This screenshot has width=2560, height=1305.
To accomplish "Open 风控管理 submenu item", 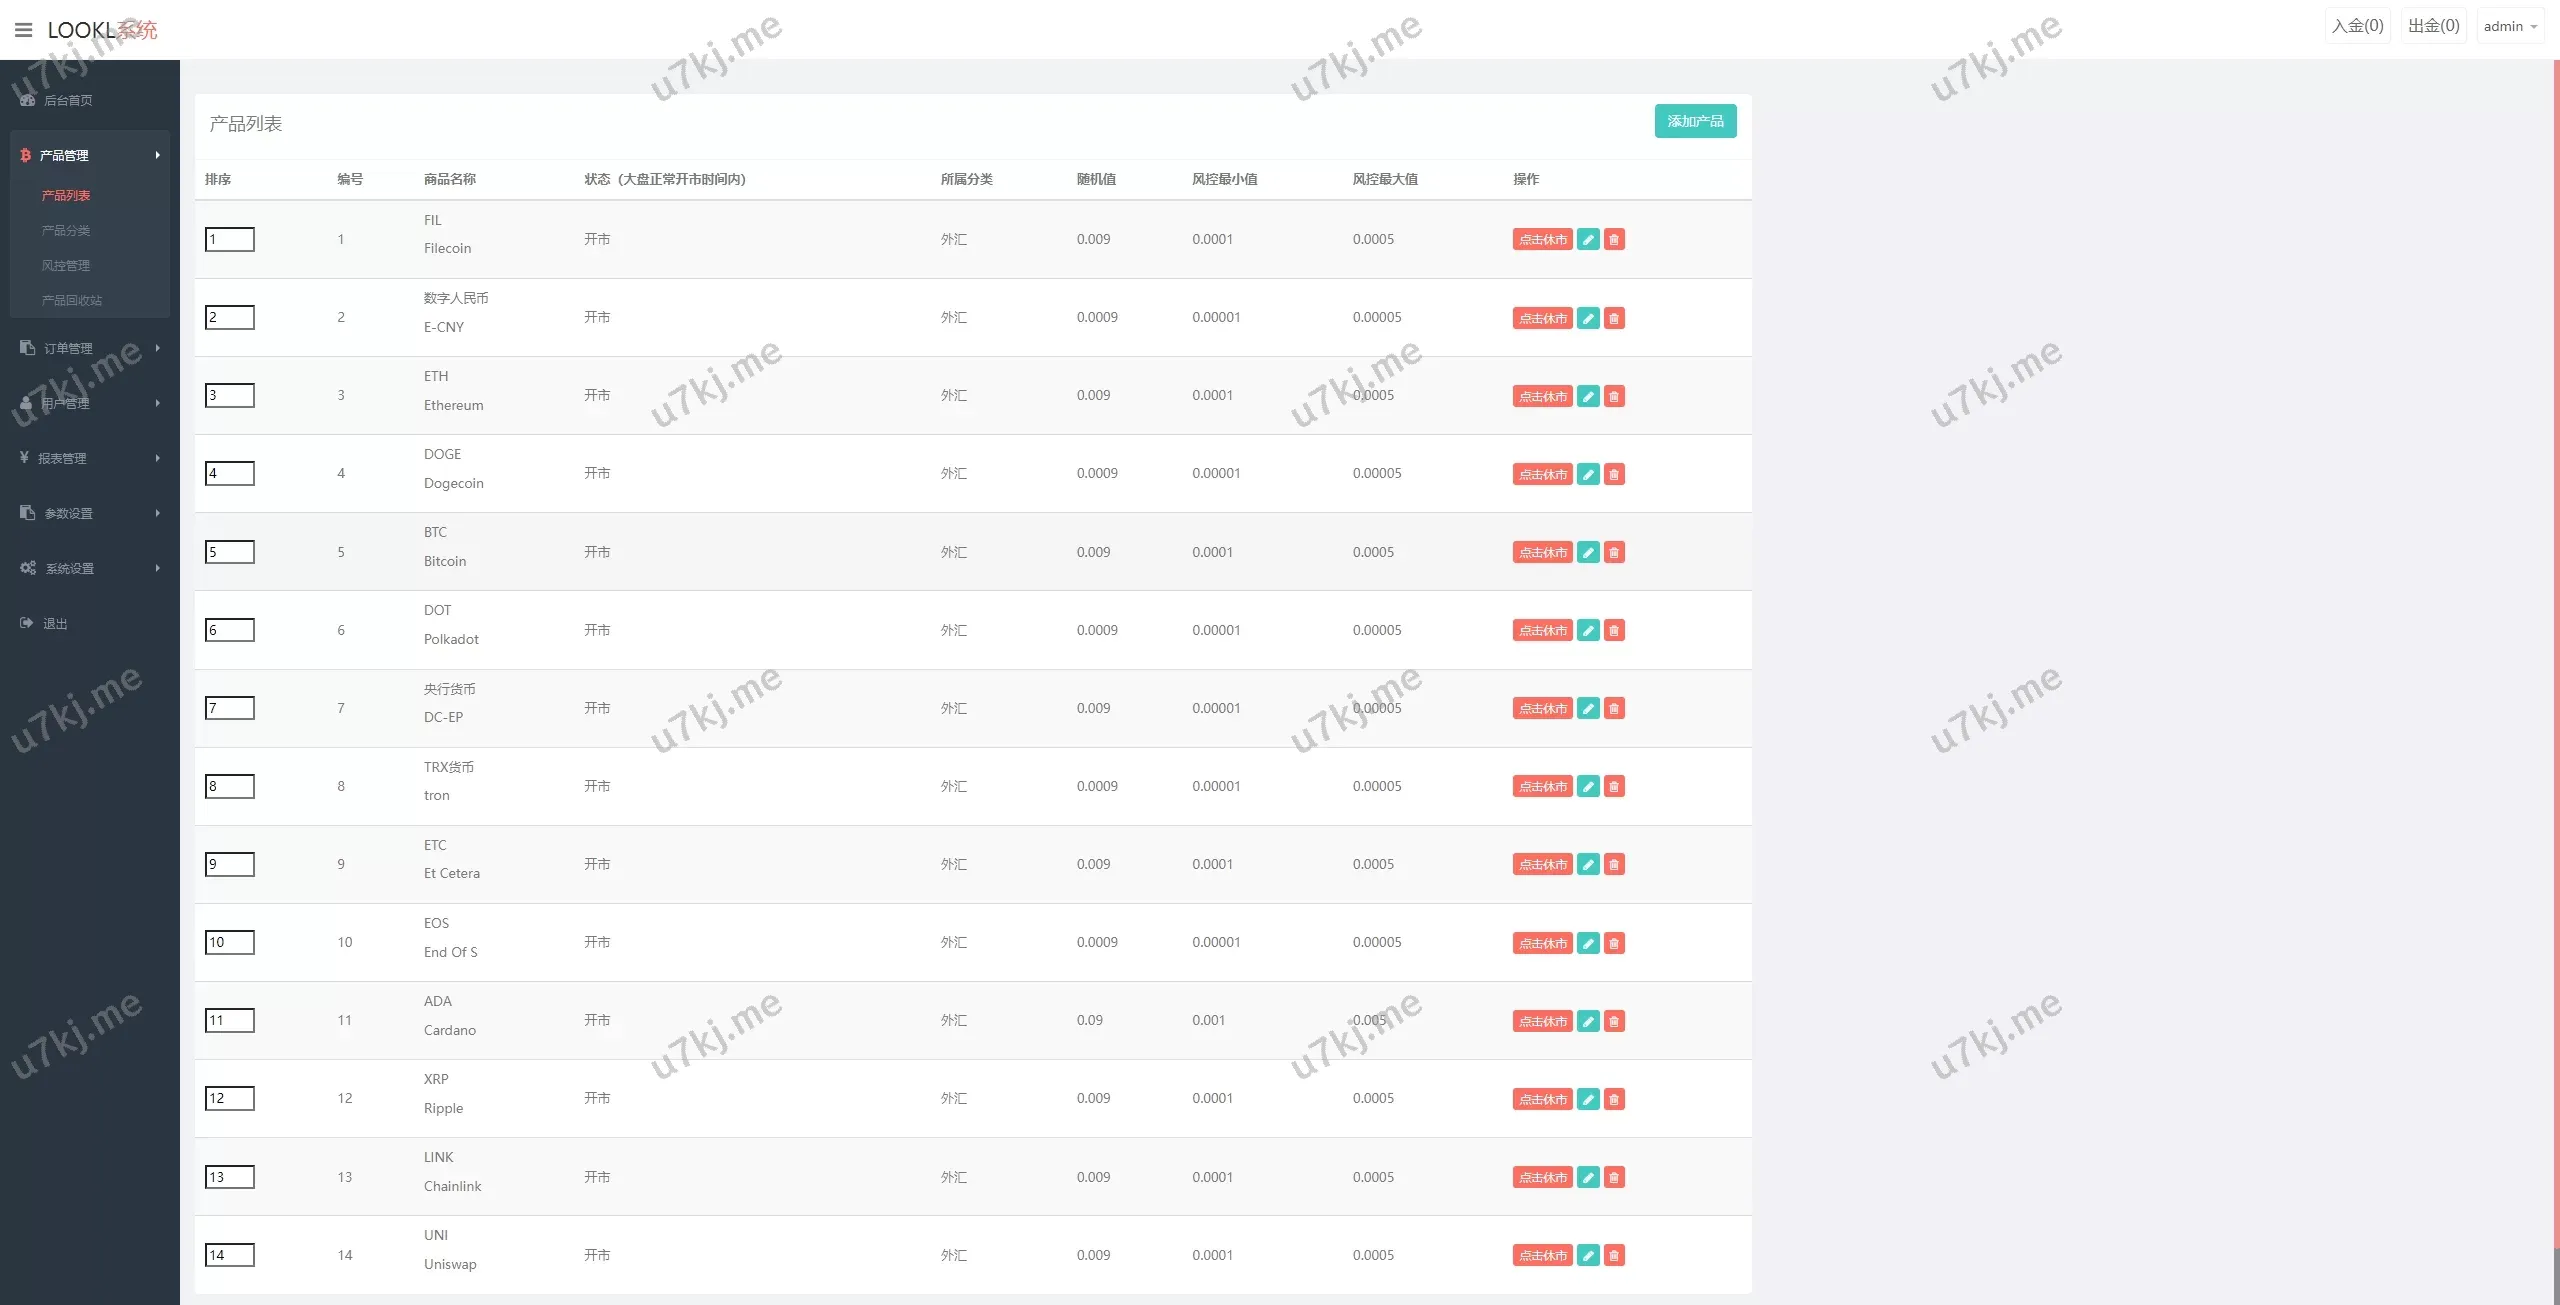I will [x=66, y=265].
